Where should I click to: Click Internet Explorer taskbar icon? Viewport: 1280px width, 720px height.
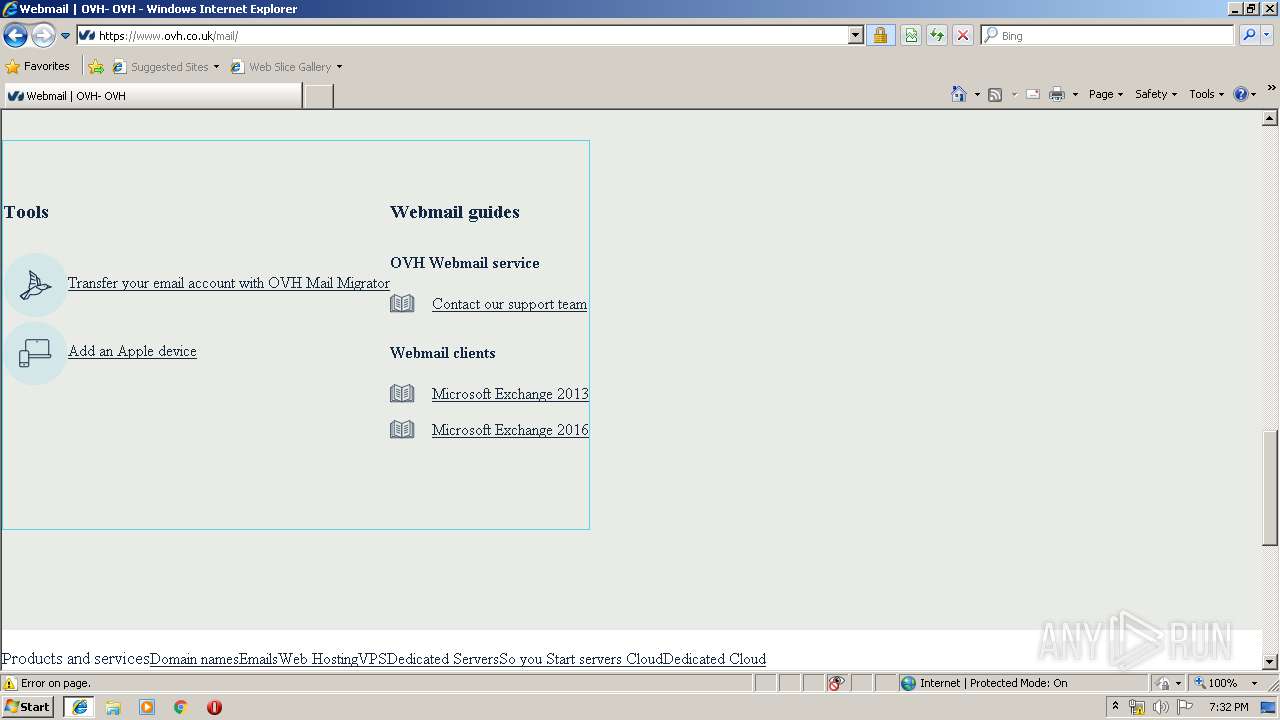point(80,707)
